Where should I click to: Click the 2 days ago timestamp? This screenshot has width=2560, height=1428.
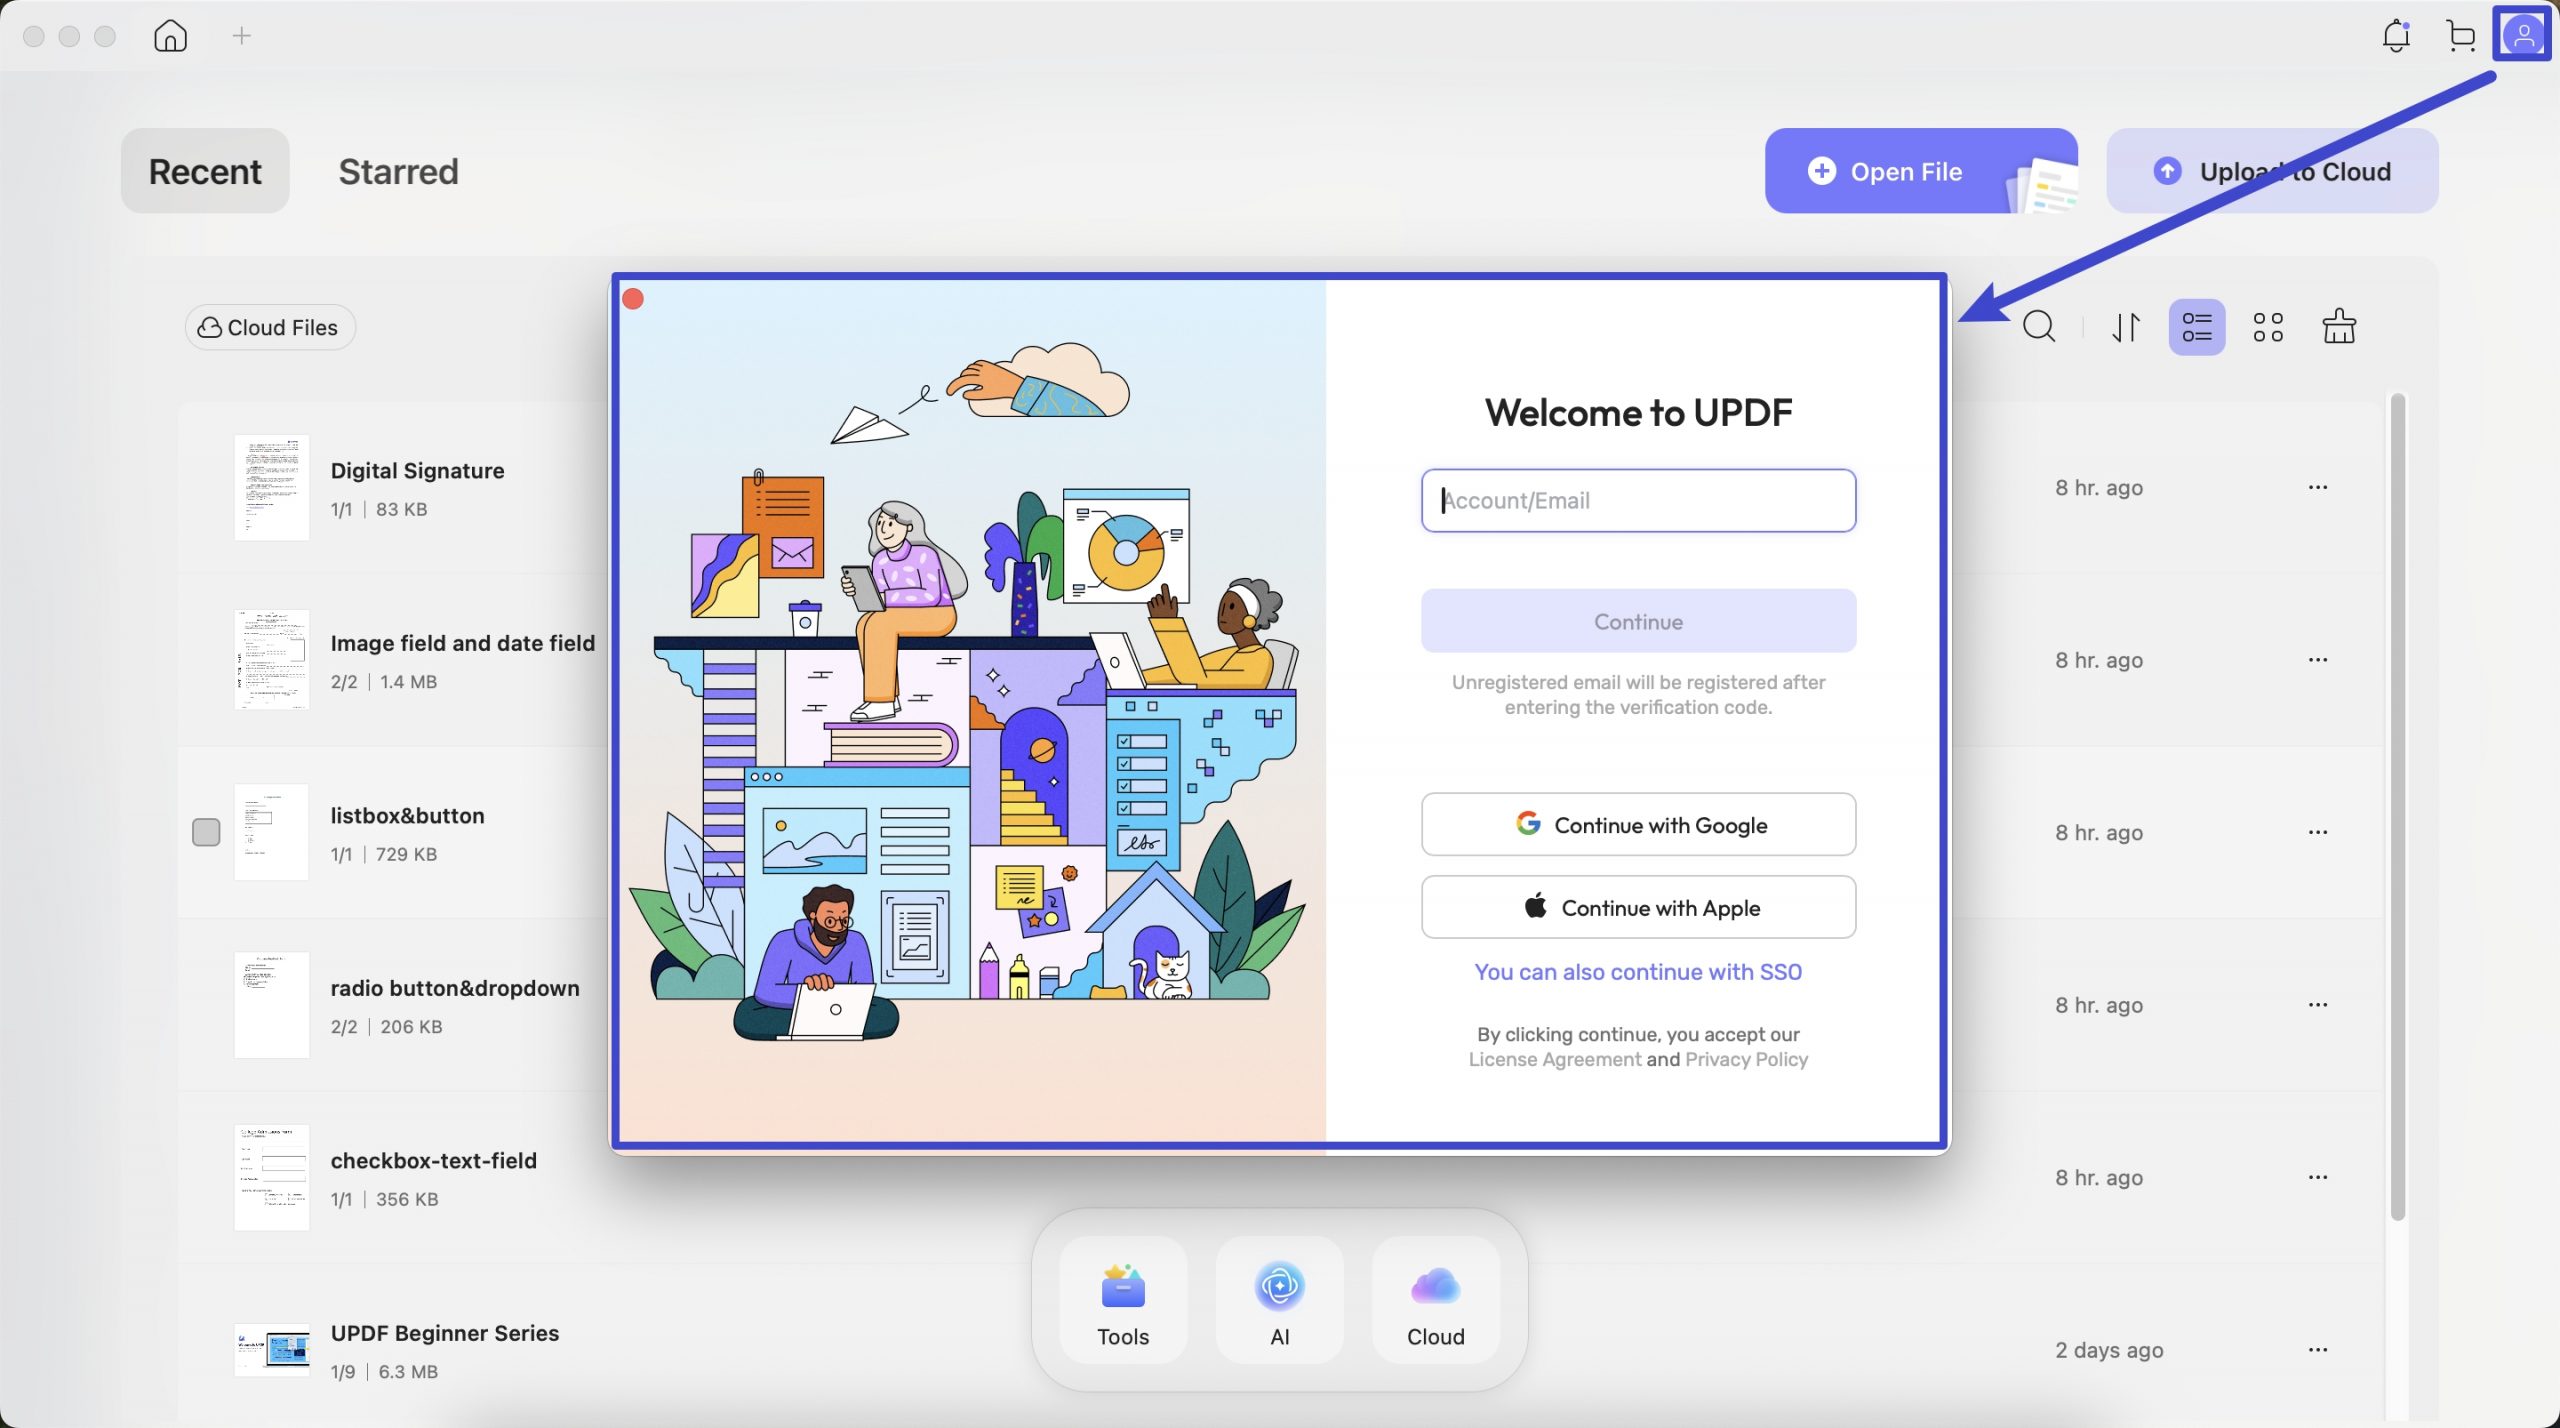tap(2109, 1350)
